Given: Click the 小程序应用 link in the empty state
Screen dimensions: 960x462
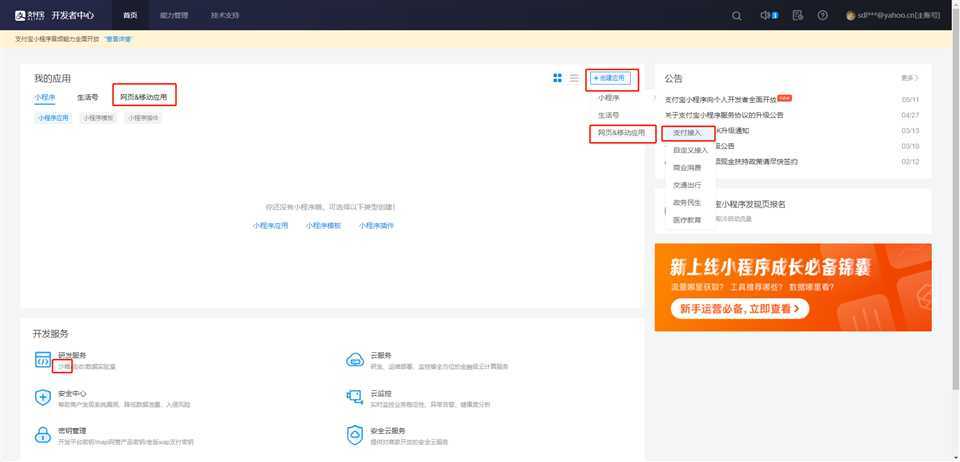Looking at the screenshot, I should [270, 225].
